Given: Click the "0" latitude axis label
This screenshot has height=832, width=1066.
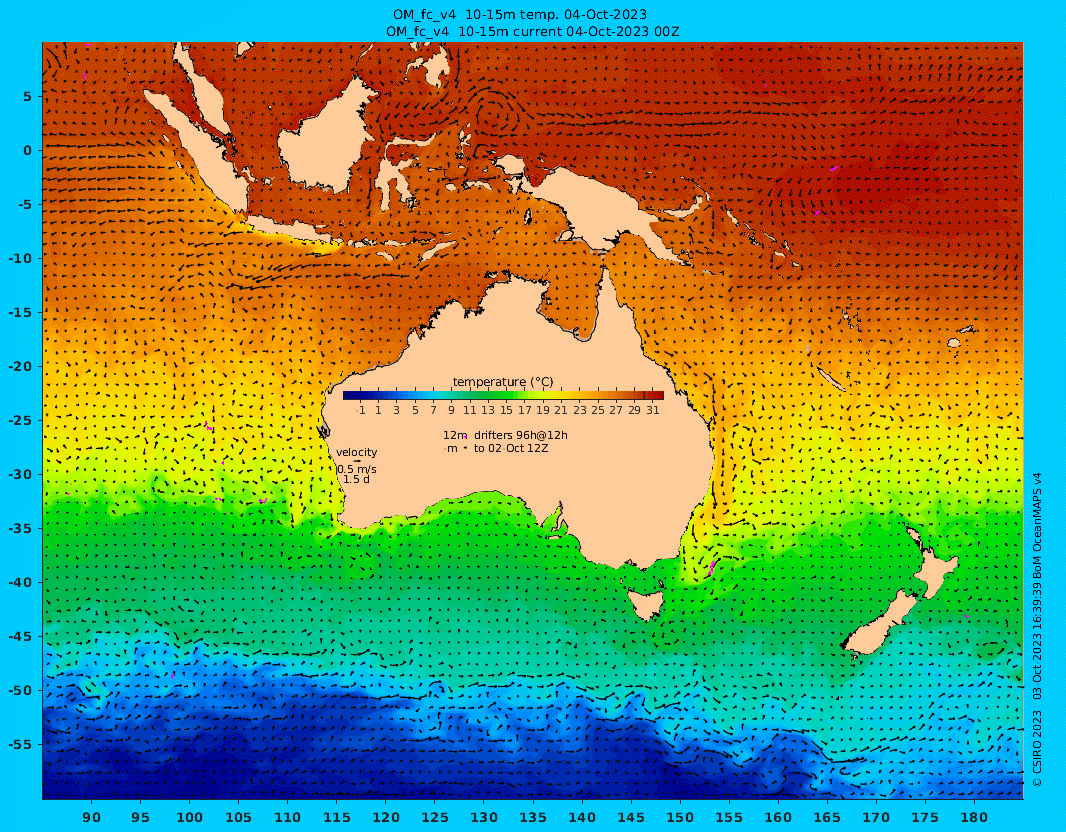Looking at the screenshot, I should [x=27, y=150].
